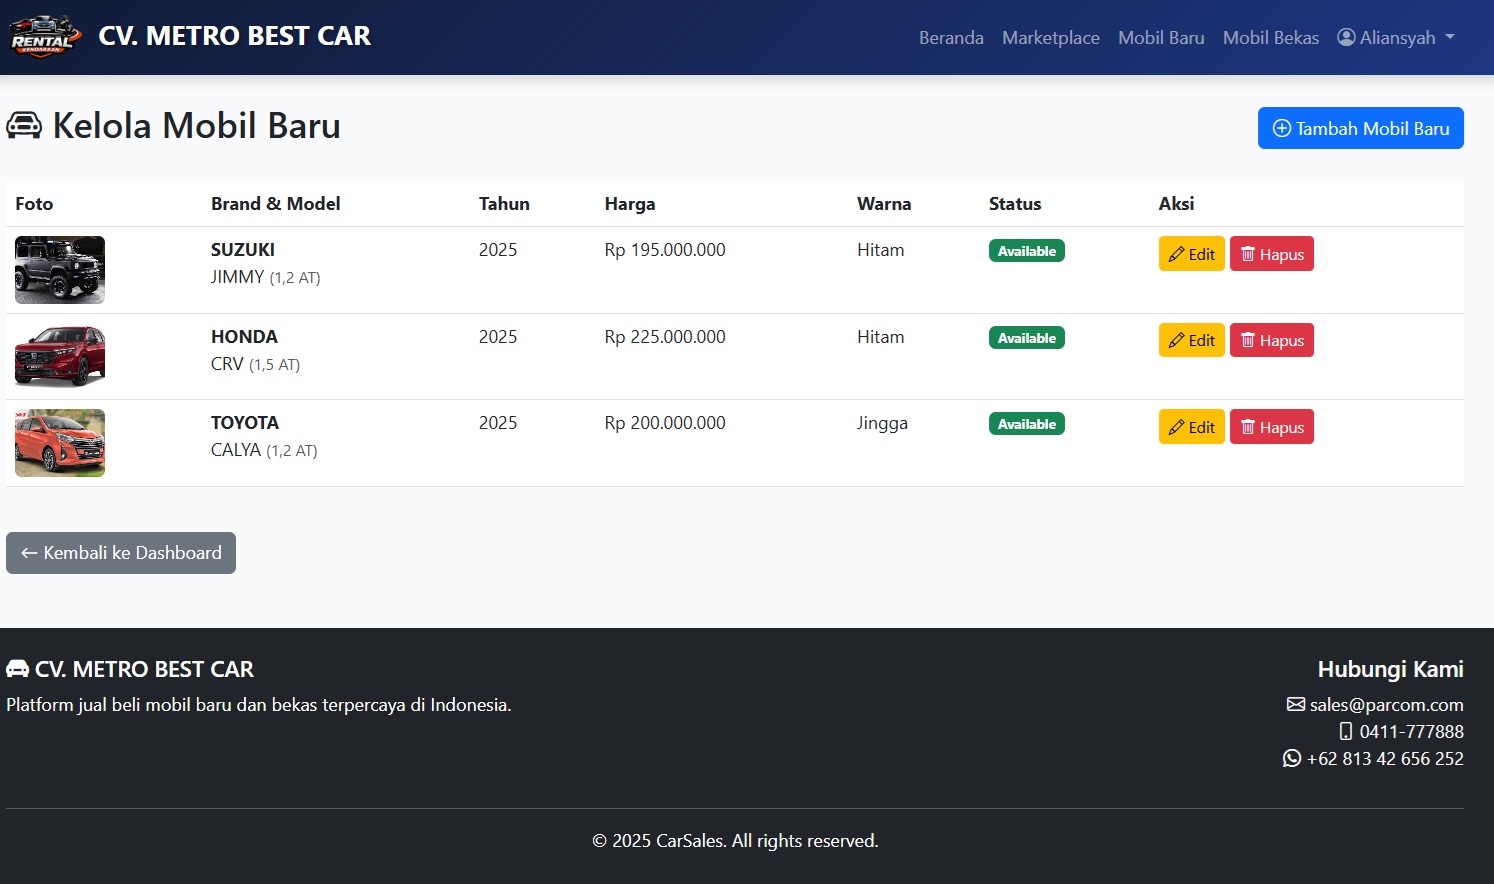The height and width of the screenshot is (884, 1494).
Task: Click the SUZUKI brand name
Action: [243, 250]
